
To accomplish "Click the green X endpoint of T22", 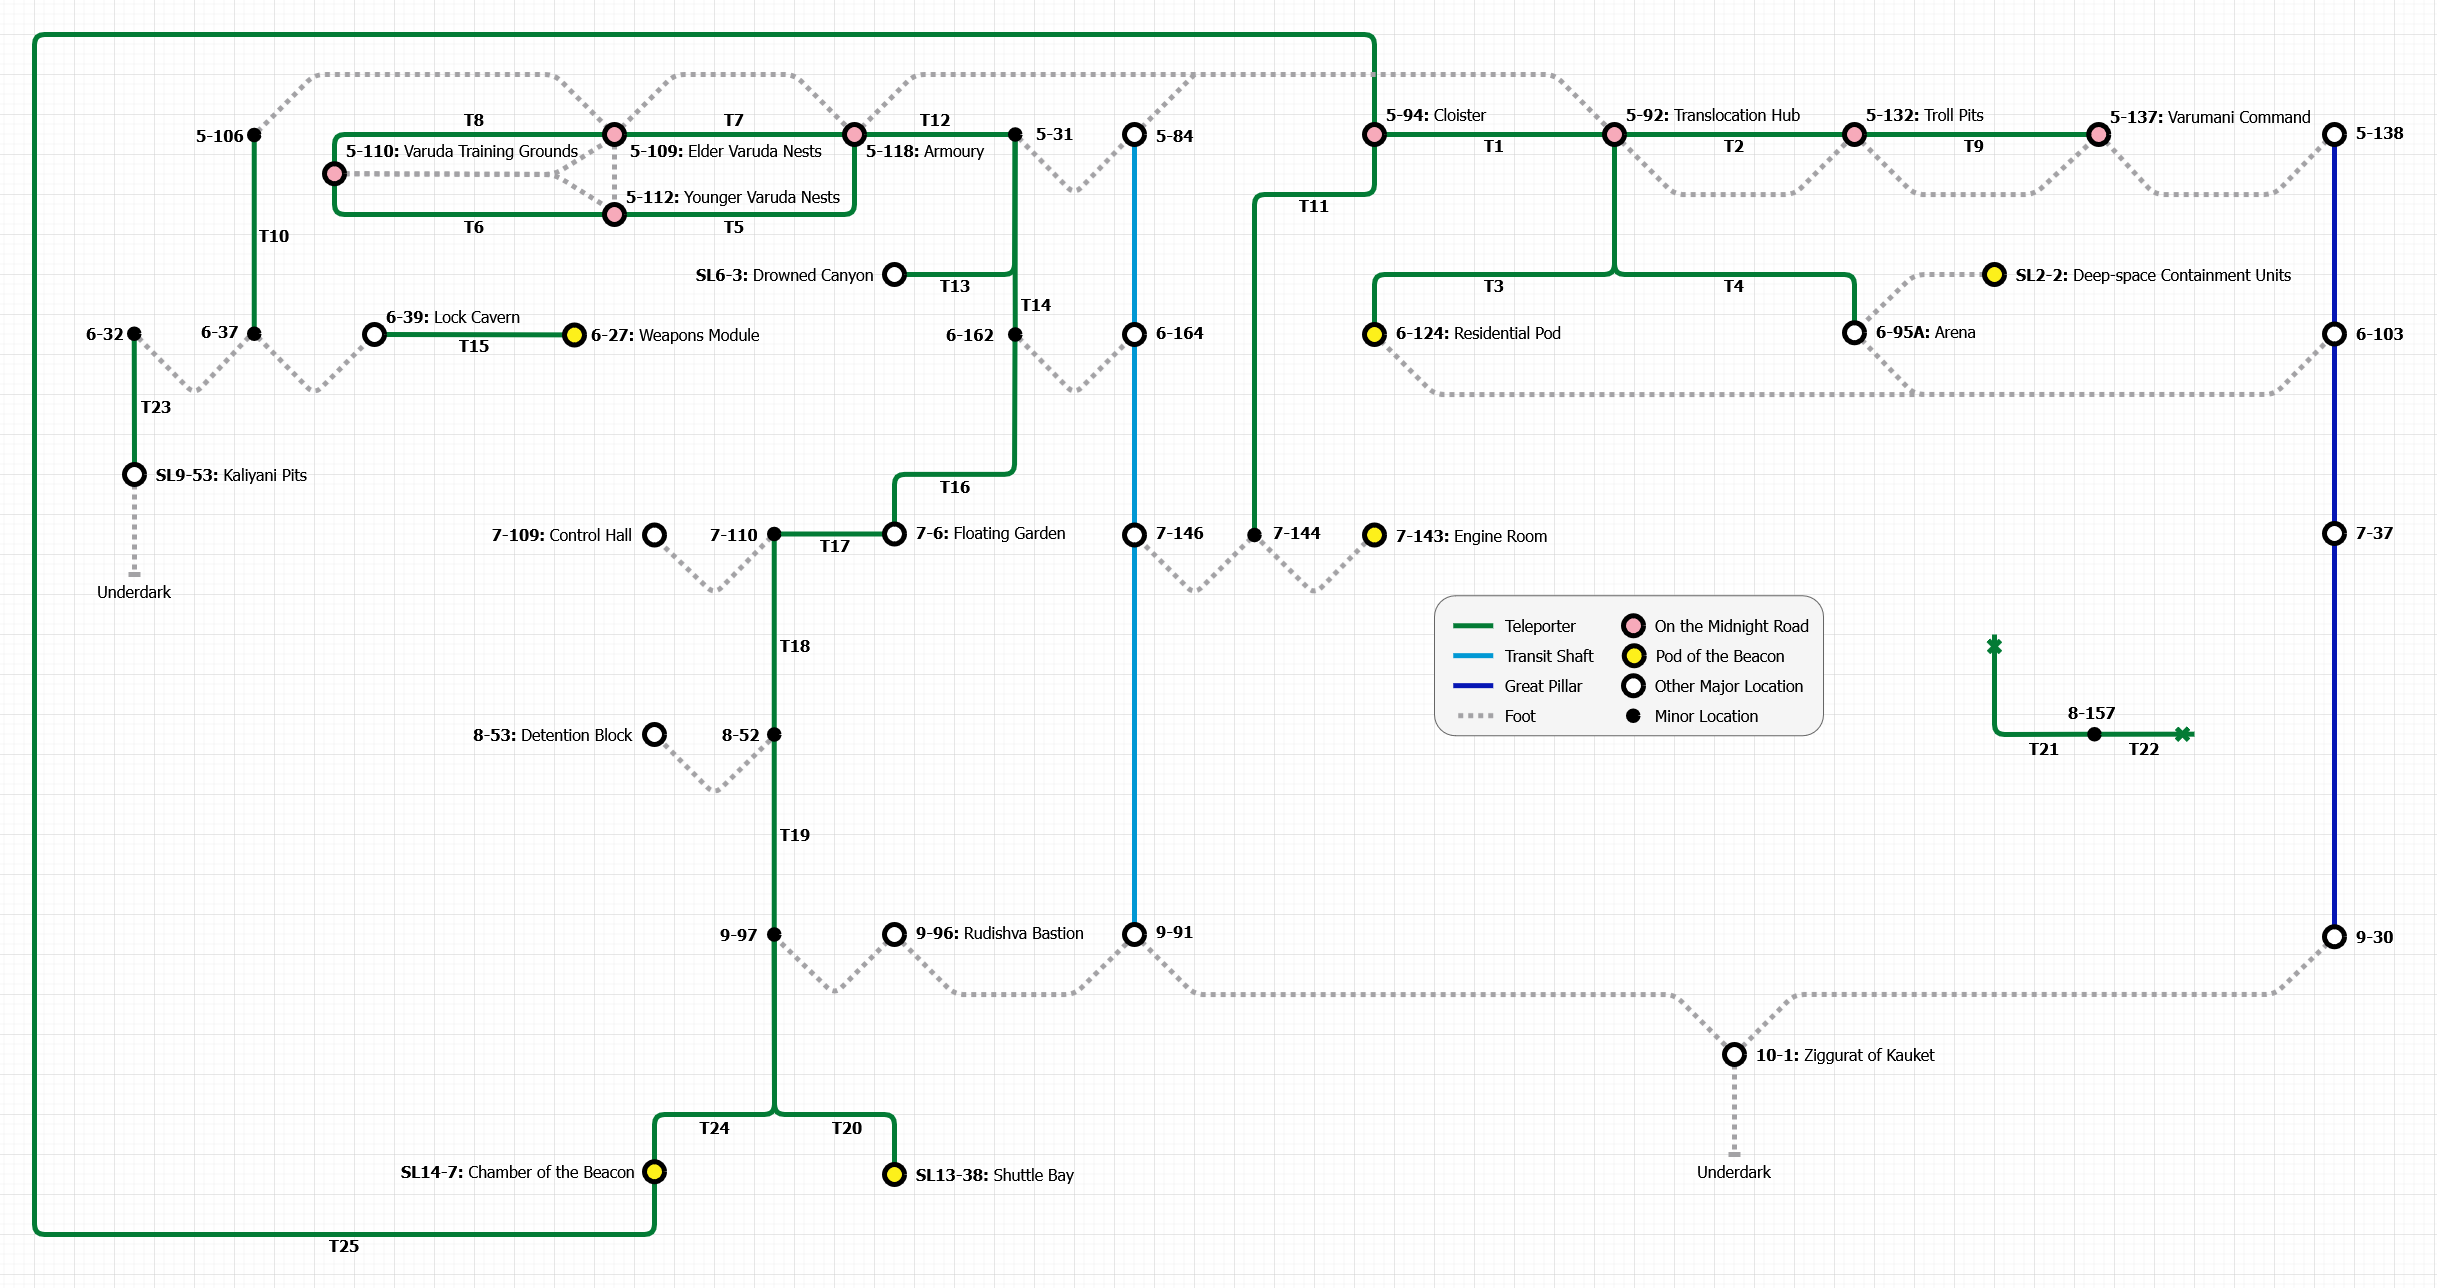I will coord(2184,734).
